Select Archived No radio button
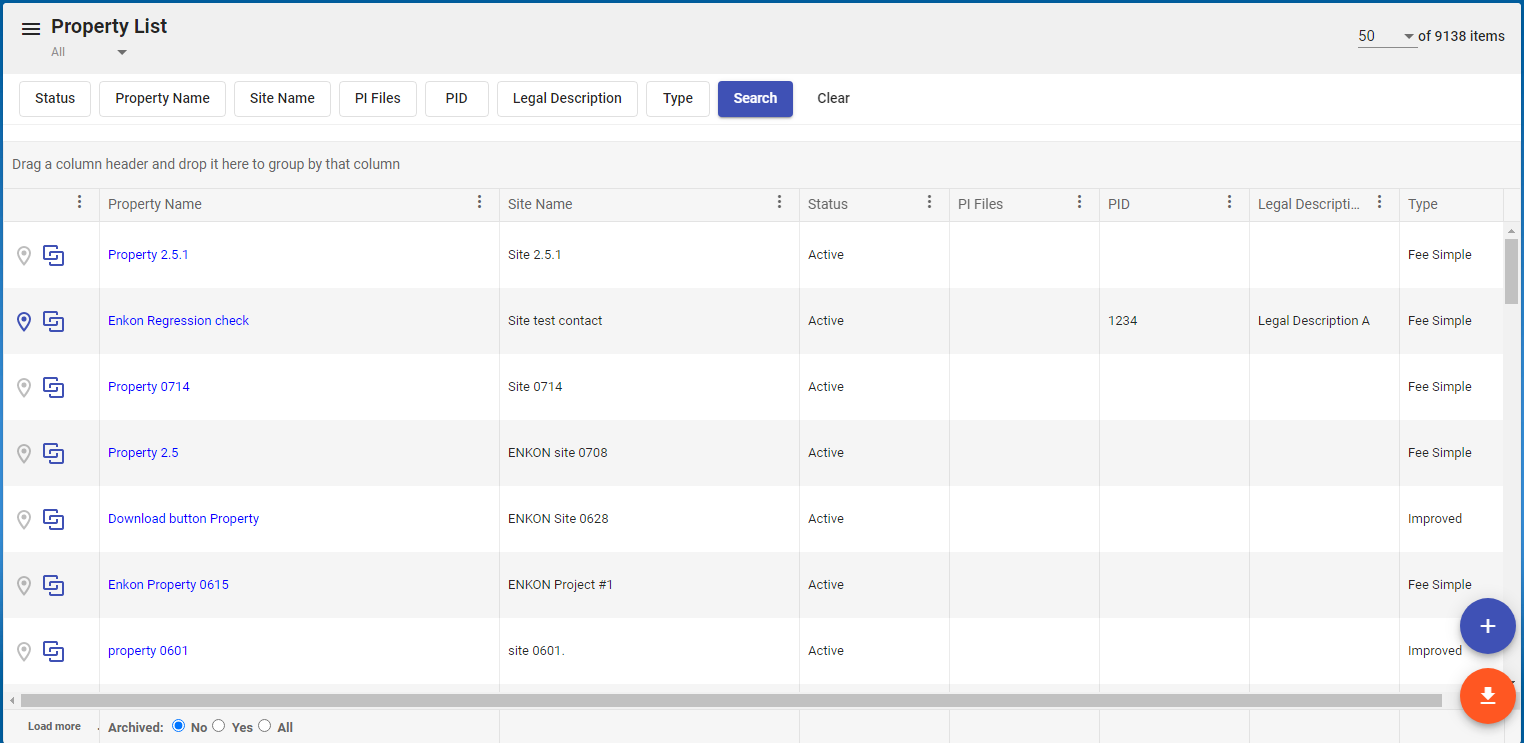This screenshot has width=1524, height=743. point(179,726)
